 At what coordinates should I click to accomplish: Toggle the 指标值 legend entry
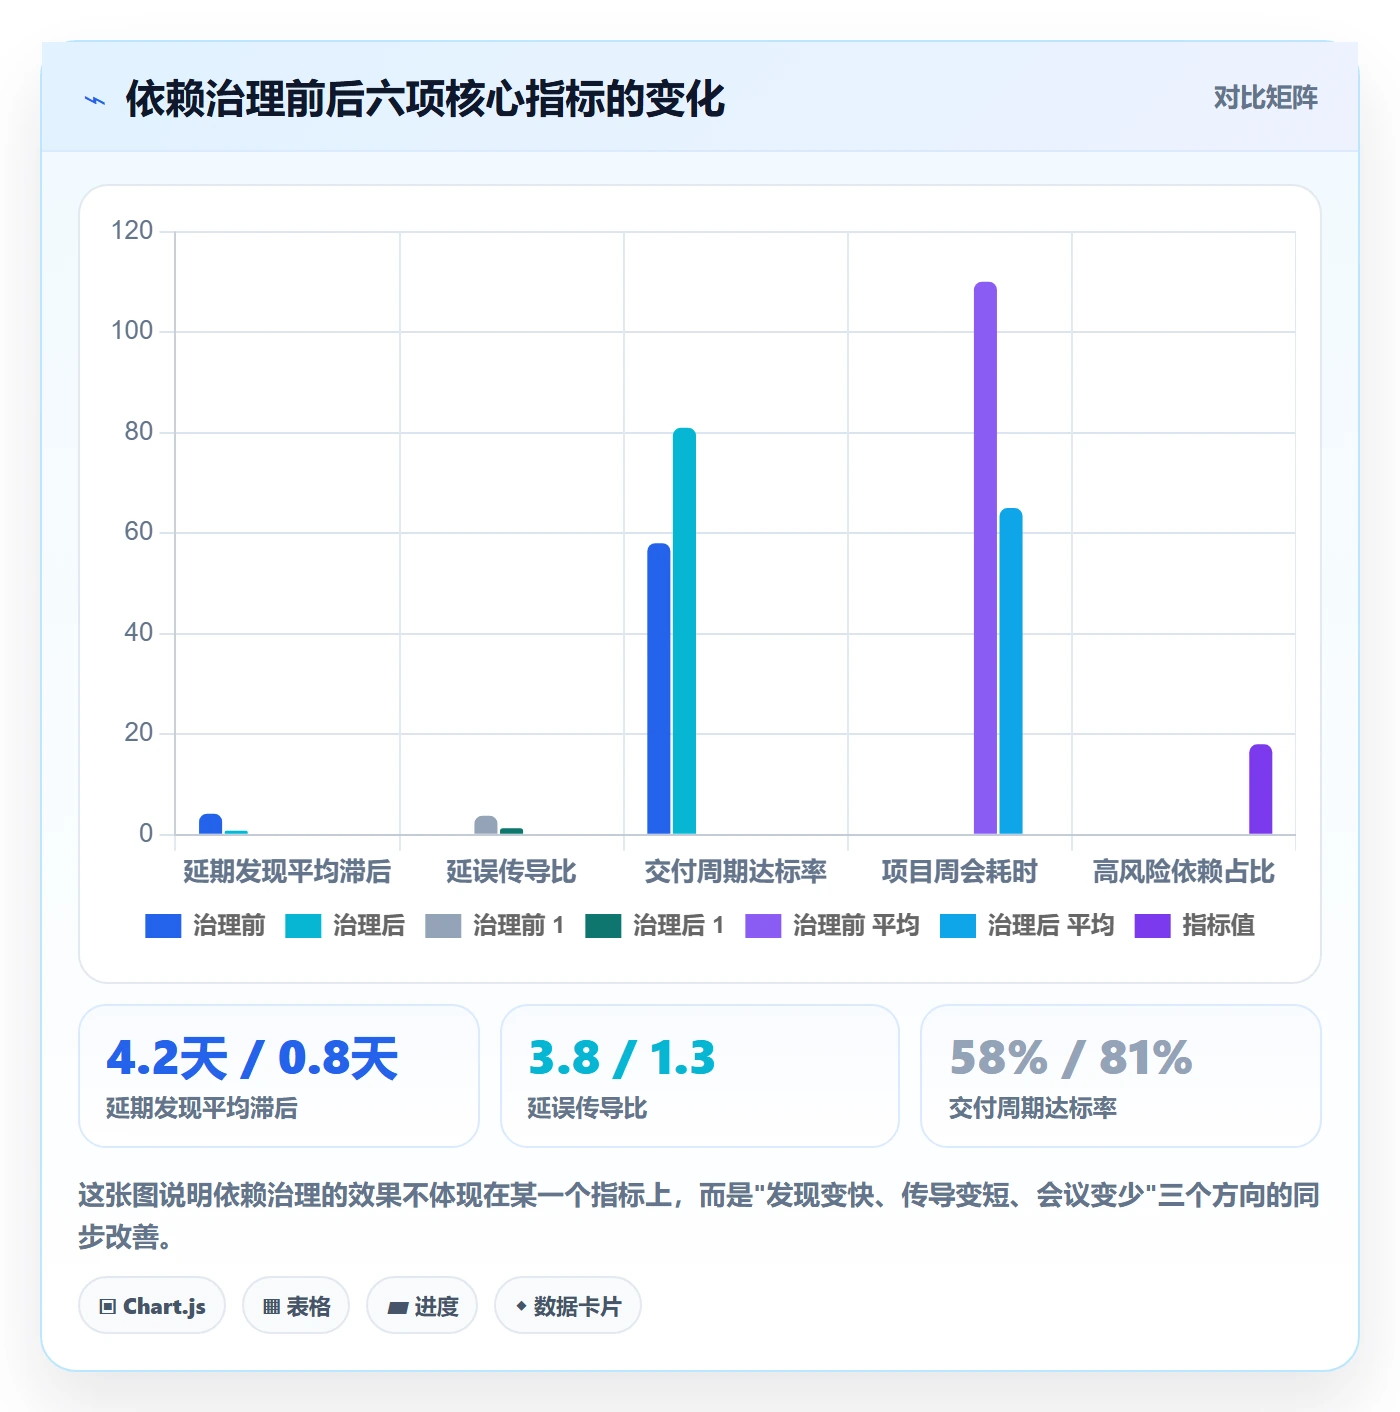click(x=1195, y=926)
